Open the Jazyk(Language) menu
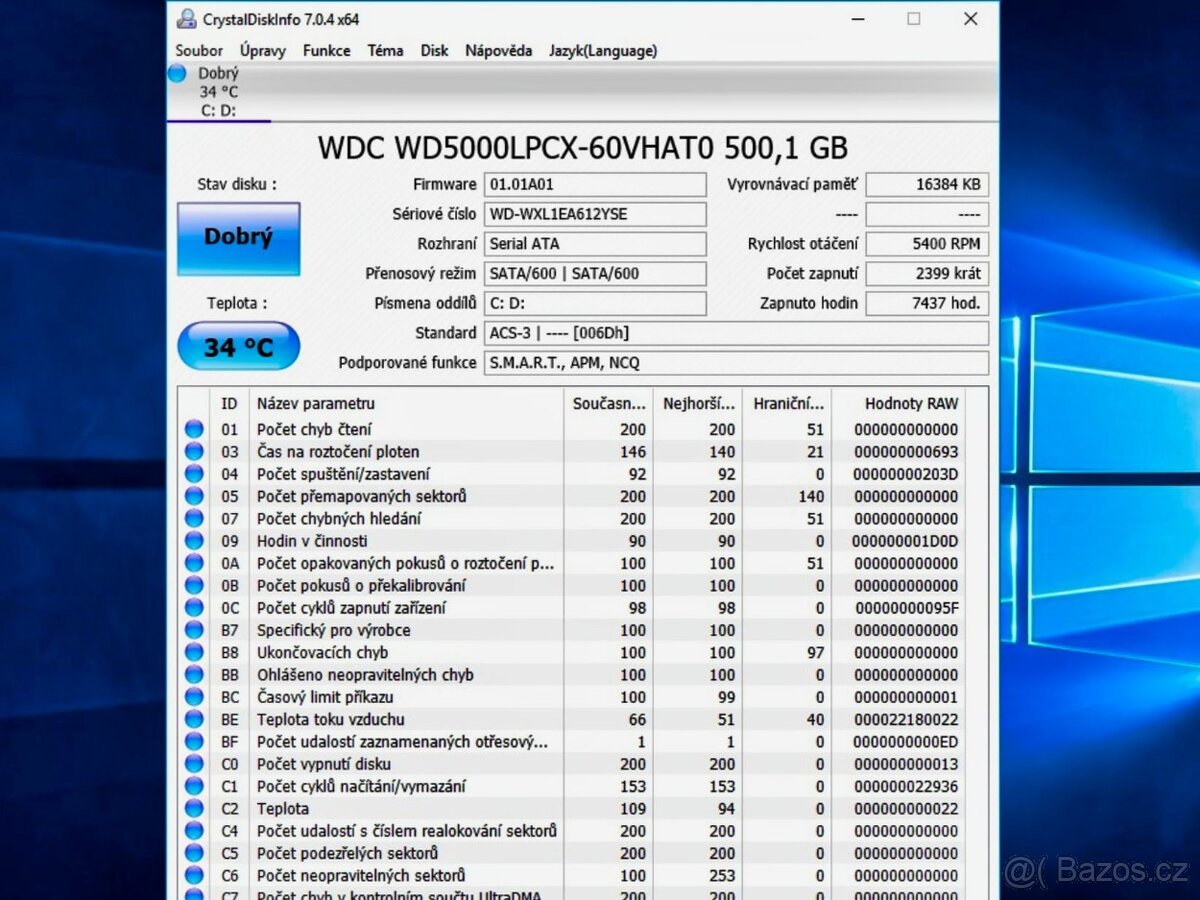Viewport: 1200px width, 900px height. 602,50
